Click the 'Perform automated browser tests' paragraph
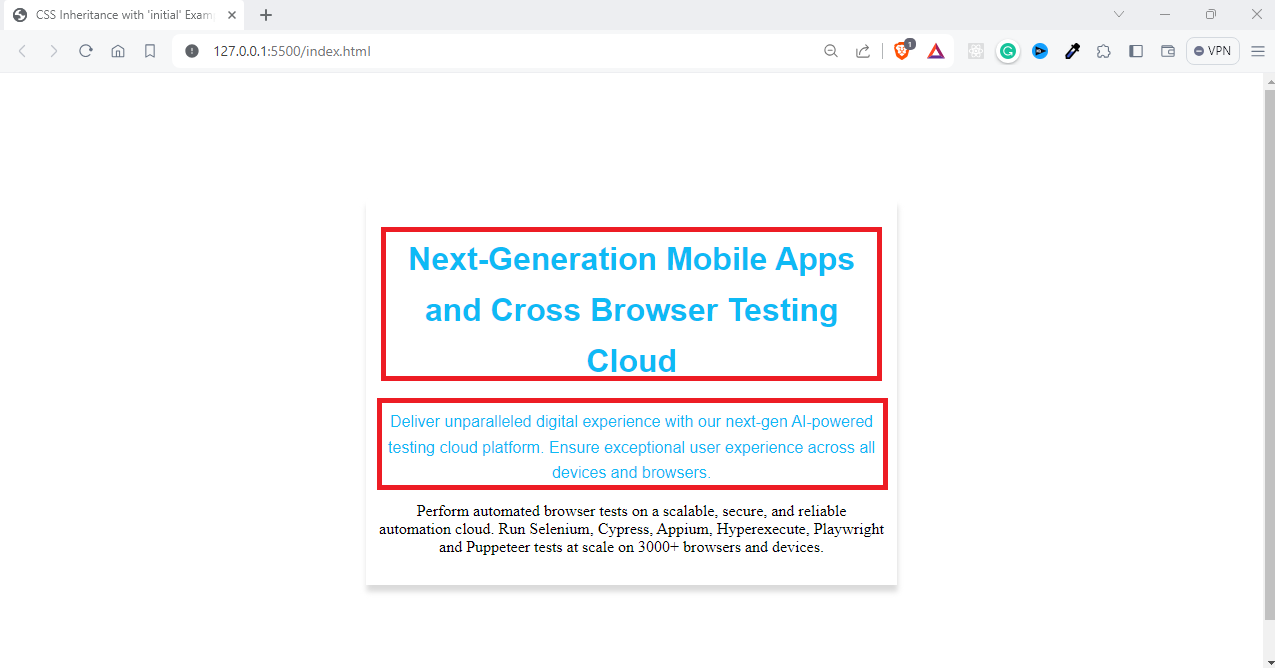Viewport: 1275px width, 668px height. click(631, 529)
